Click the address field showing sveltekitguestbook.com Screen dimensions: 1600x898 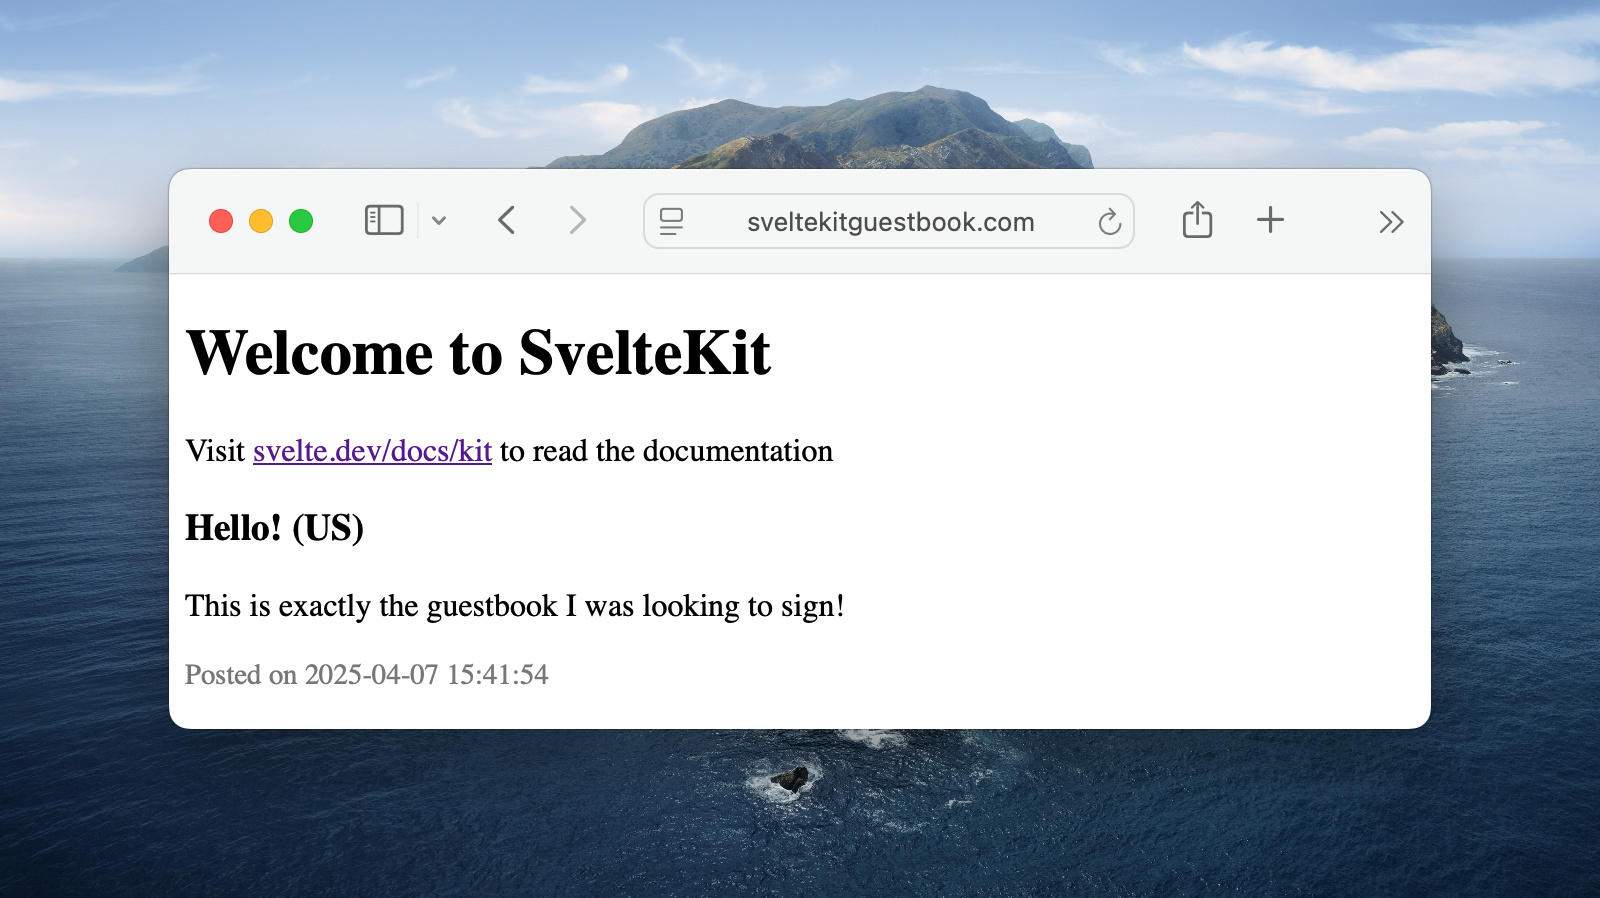pos(888,221)
